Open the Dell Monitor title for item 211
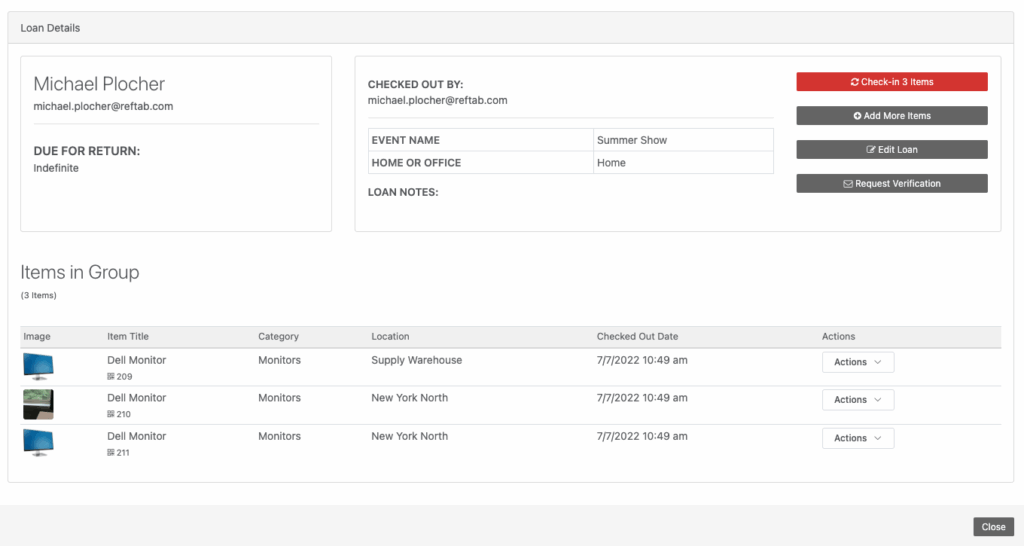 coord(136,436)
